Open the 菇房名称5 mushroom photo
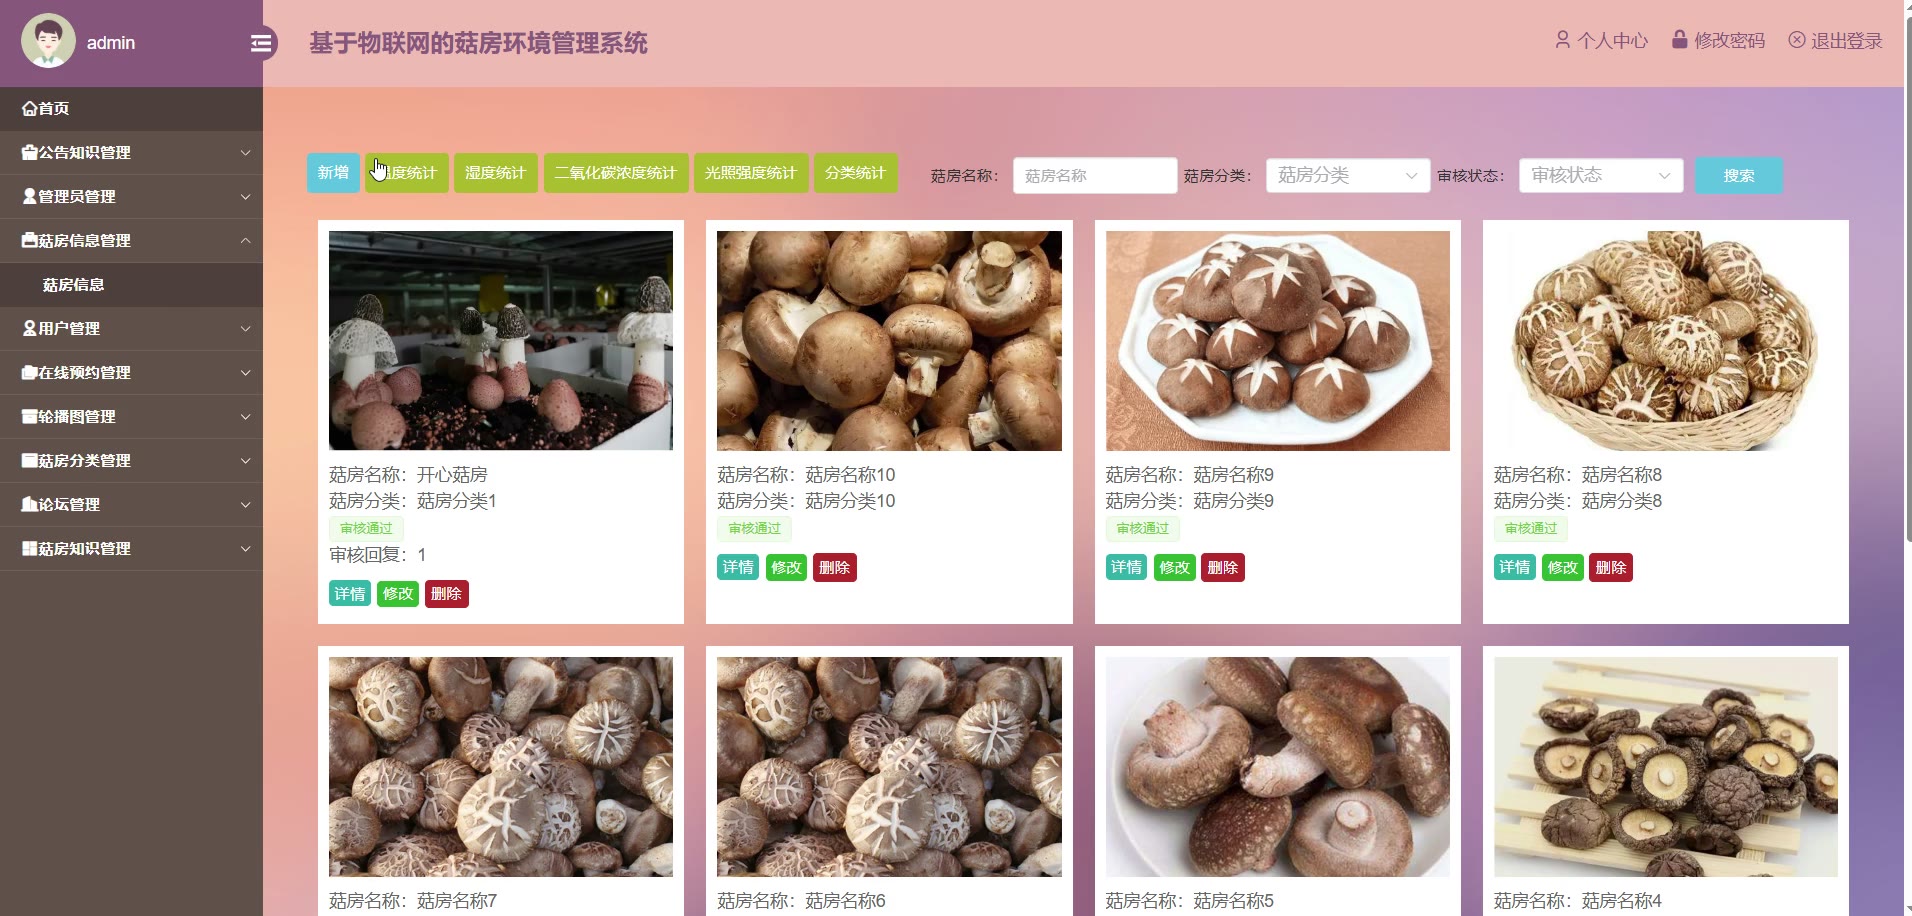This screenshot has width=1912, height=916. pos(1278,767)
